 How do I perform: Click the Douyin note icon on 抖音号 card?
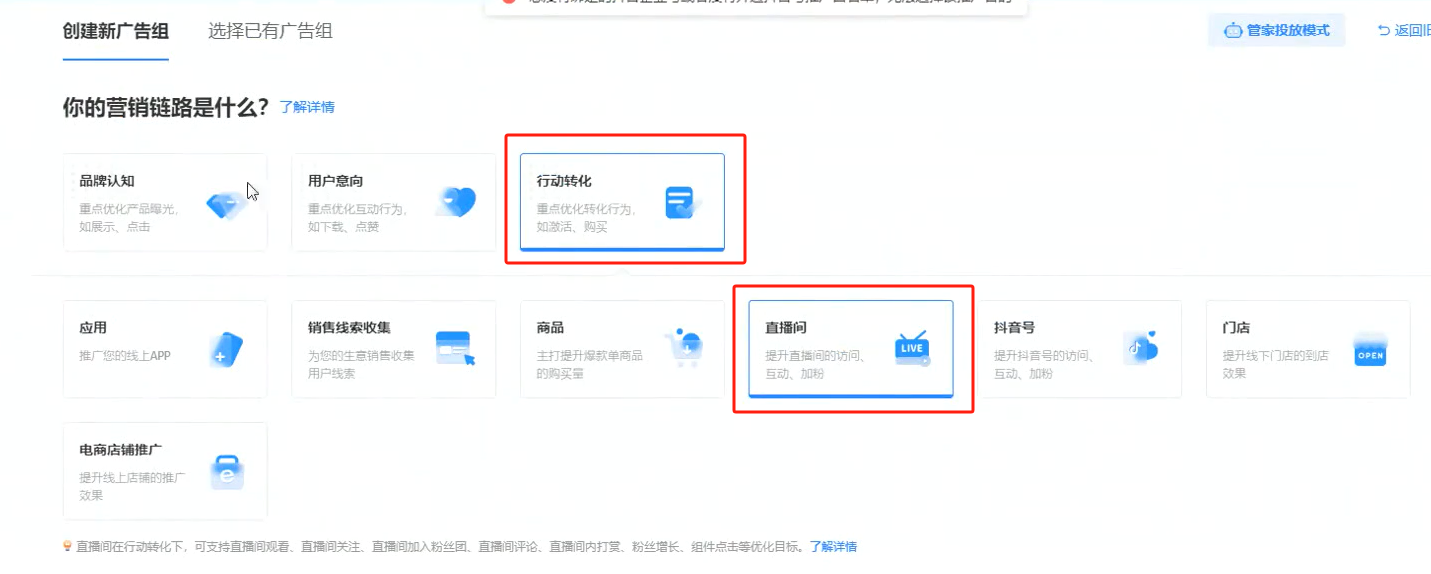tap(1140, 348)
